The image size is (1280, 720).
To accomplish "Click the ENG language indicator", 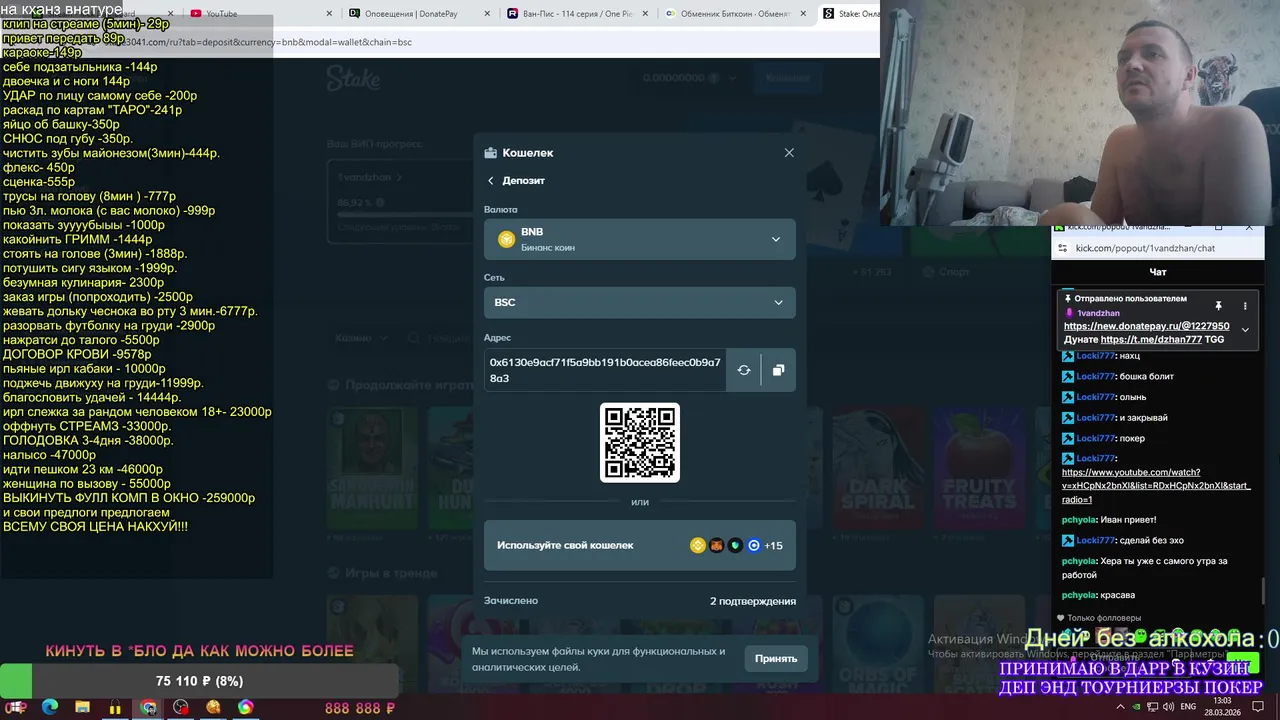I will [1188, 707].
